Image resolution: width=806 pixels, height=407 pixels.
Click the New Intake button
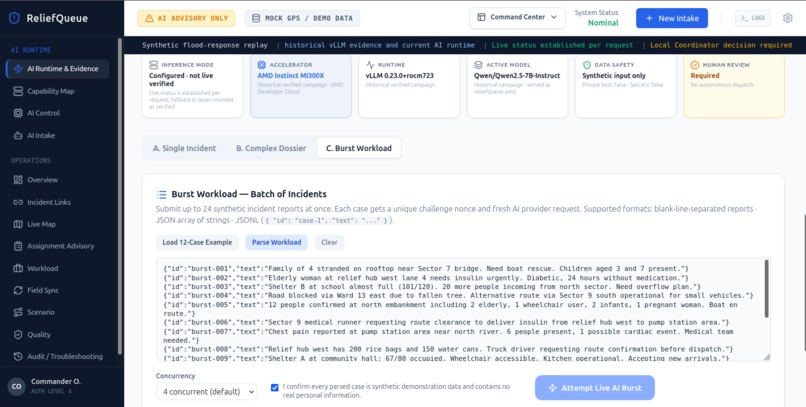pos(672,18)
